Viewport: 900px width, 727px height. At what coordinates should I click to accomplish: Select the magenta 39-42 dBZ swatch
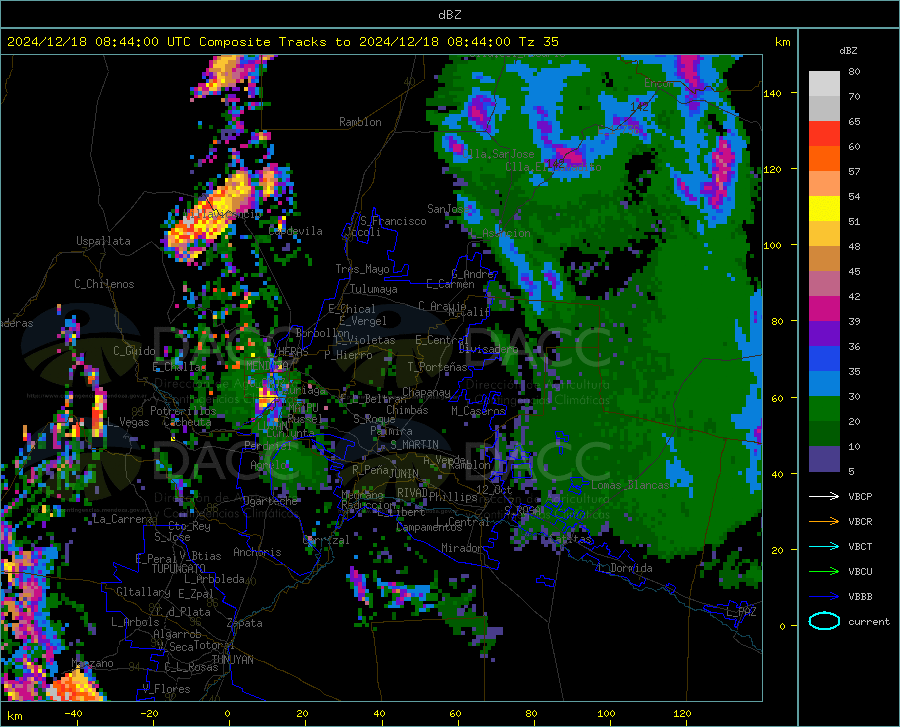pos(824,309)
